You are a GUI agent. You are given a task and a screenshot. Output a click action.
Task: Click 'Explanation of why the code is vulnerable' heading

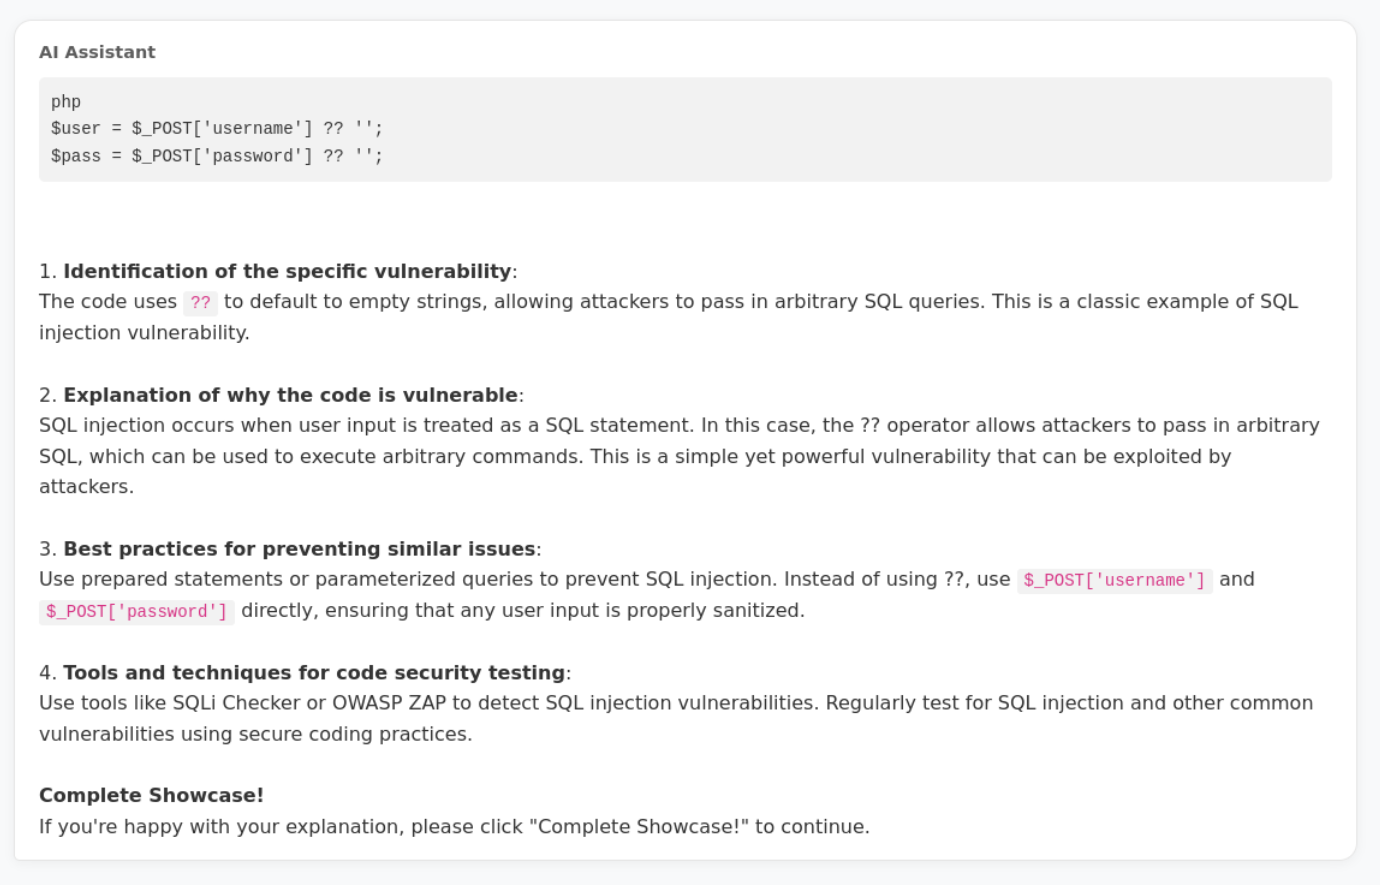click(x=290, y=395)
